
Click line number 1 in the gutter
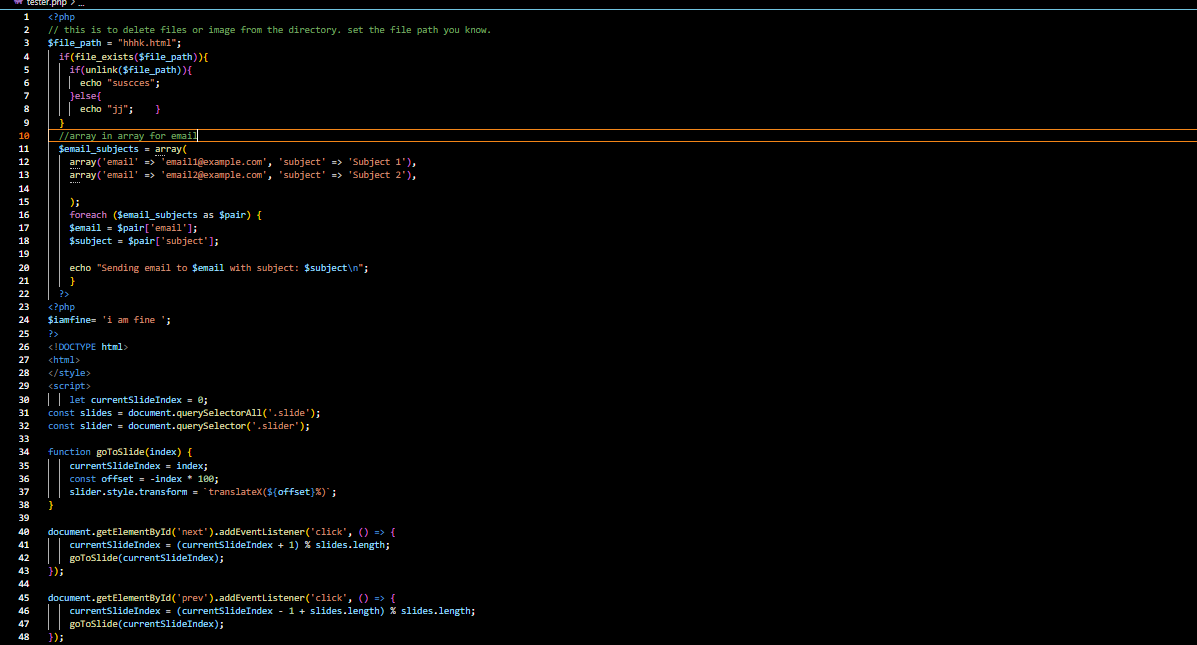pyautogui.click(x=26, y=17)
